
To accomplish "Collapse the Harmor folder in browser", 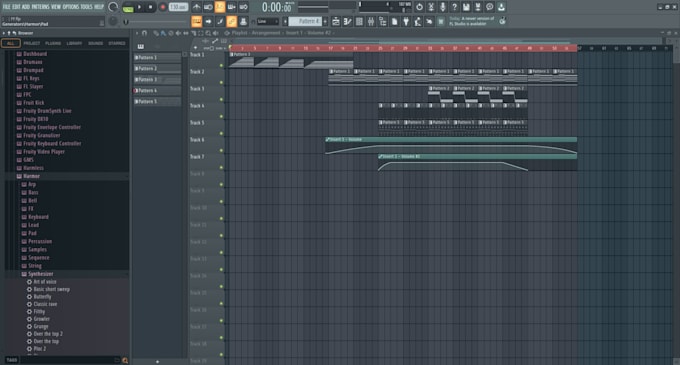I will coord(32,176).
